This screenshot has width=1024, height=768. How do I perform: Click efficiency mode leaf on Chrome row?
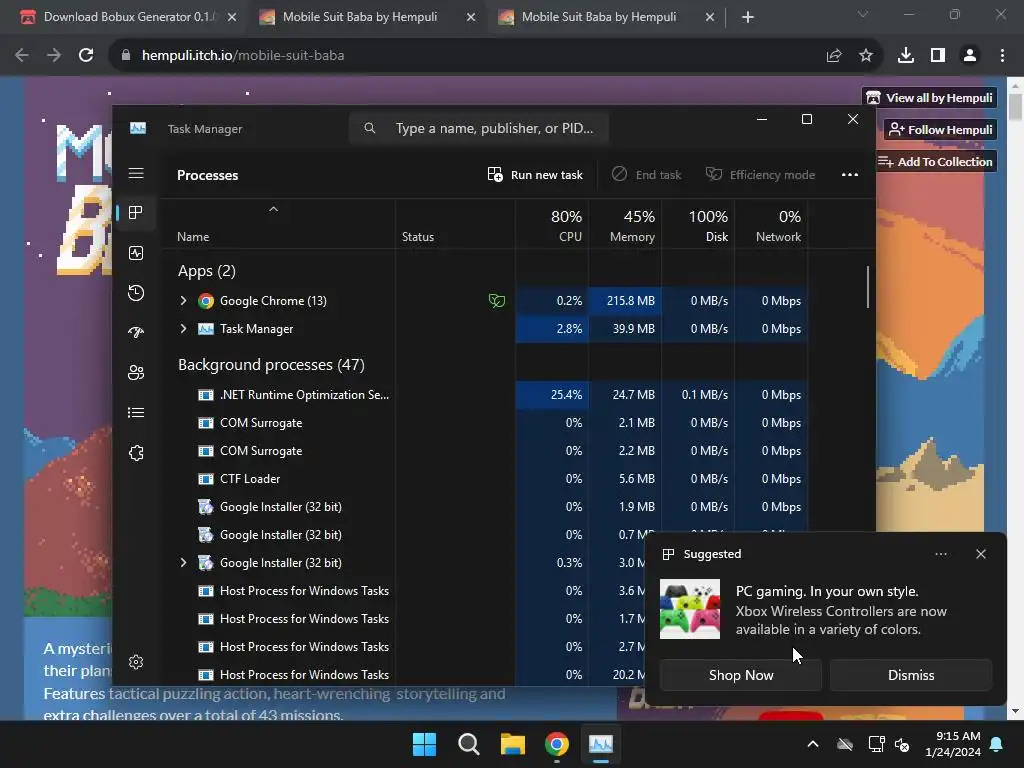point(497,300)
